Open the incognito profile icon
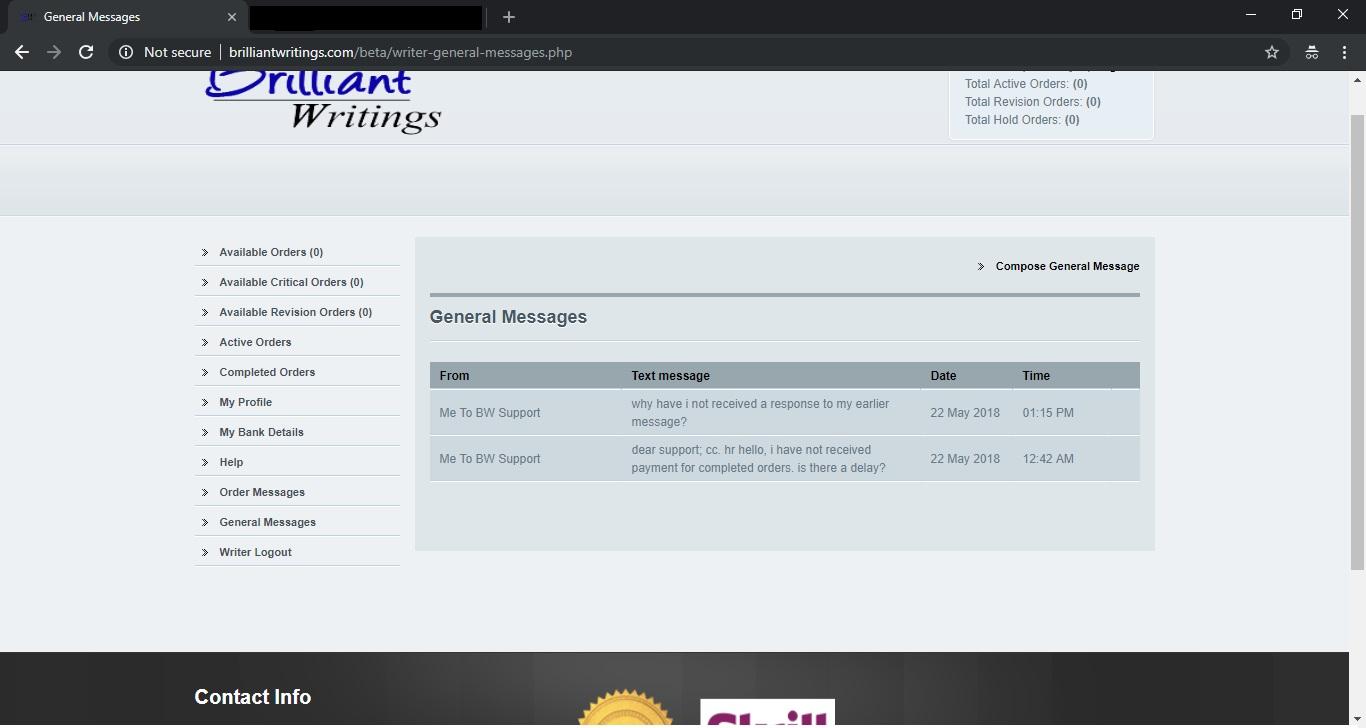 1312,52
